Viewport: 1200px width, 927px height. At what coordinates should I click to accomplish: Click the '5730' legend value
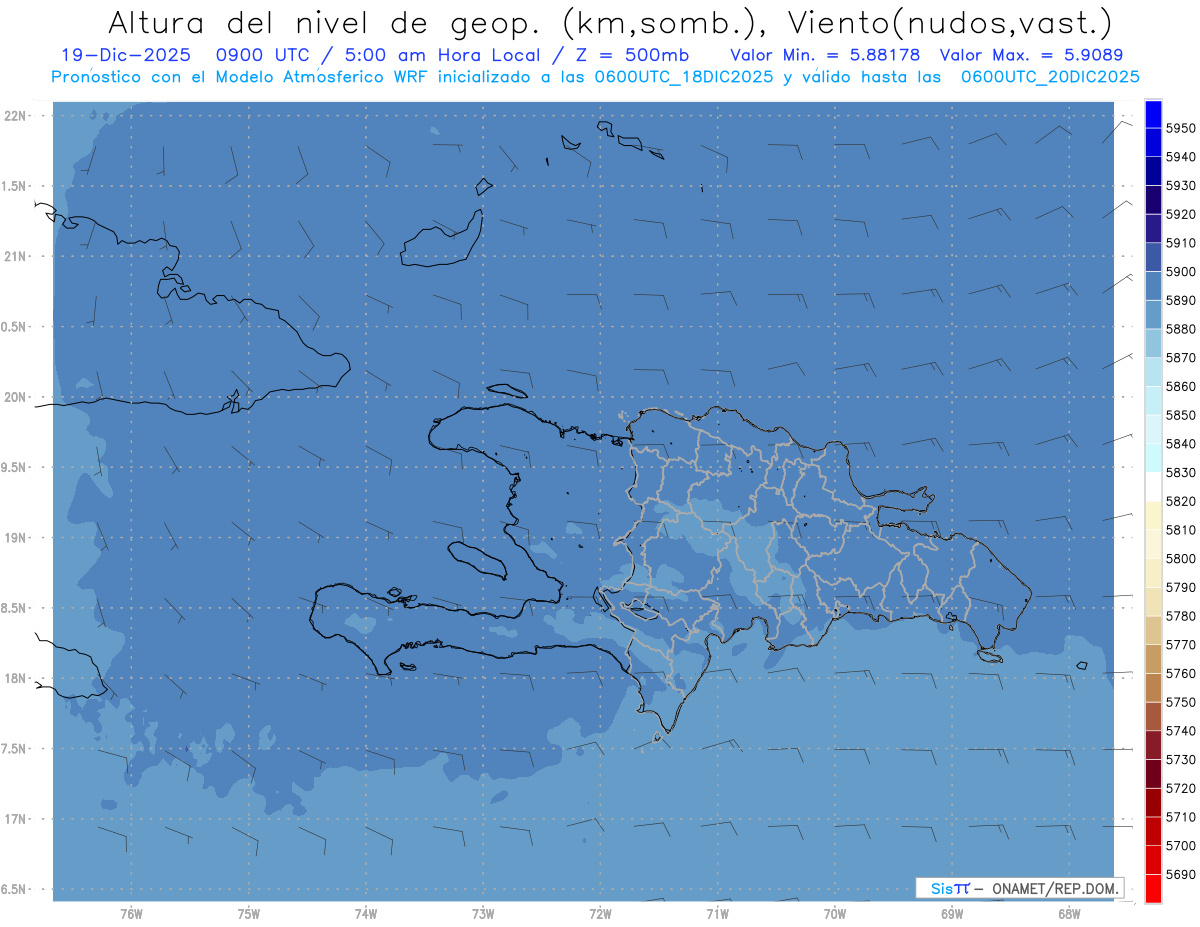pyautogui.click(x=1180, y=759)
